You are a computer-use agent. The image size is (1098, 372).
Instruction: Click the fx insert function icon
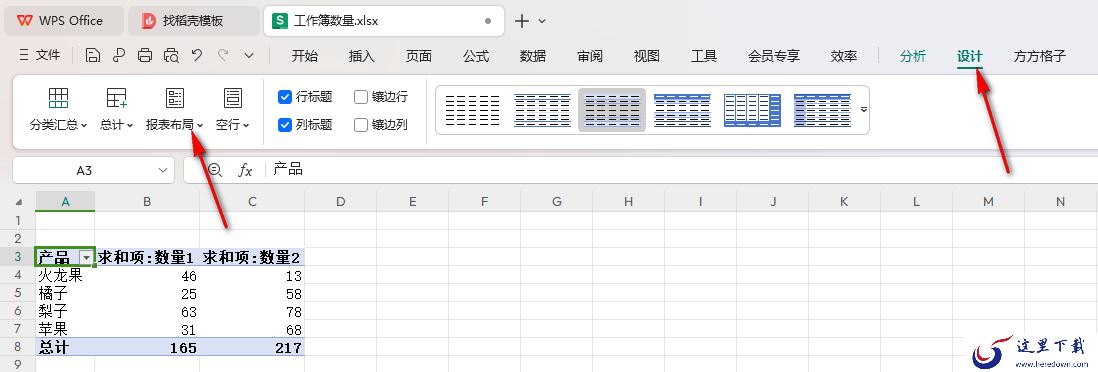(x=245, y=170)
